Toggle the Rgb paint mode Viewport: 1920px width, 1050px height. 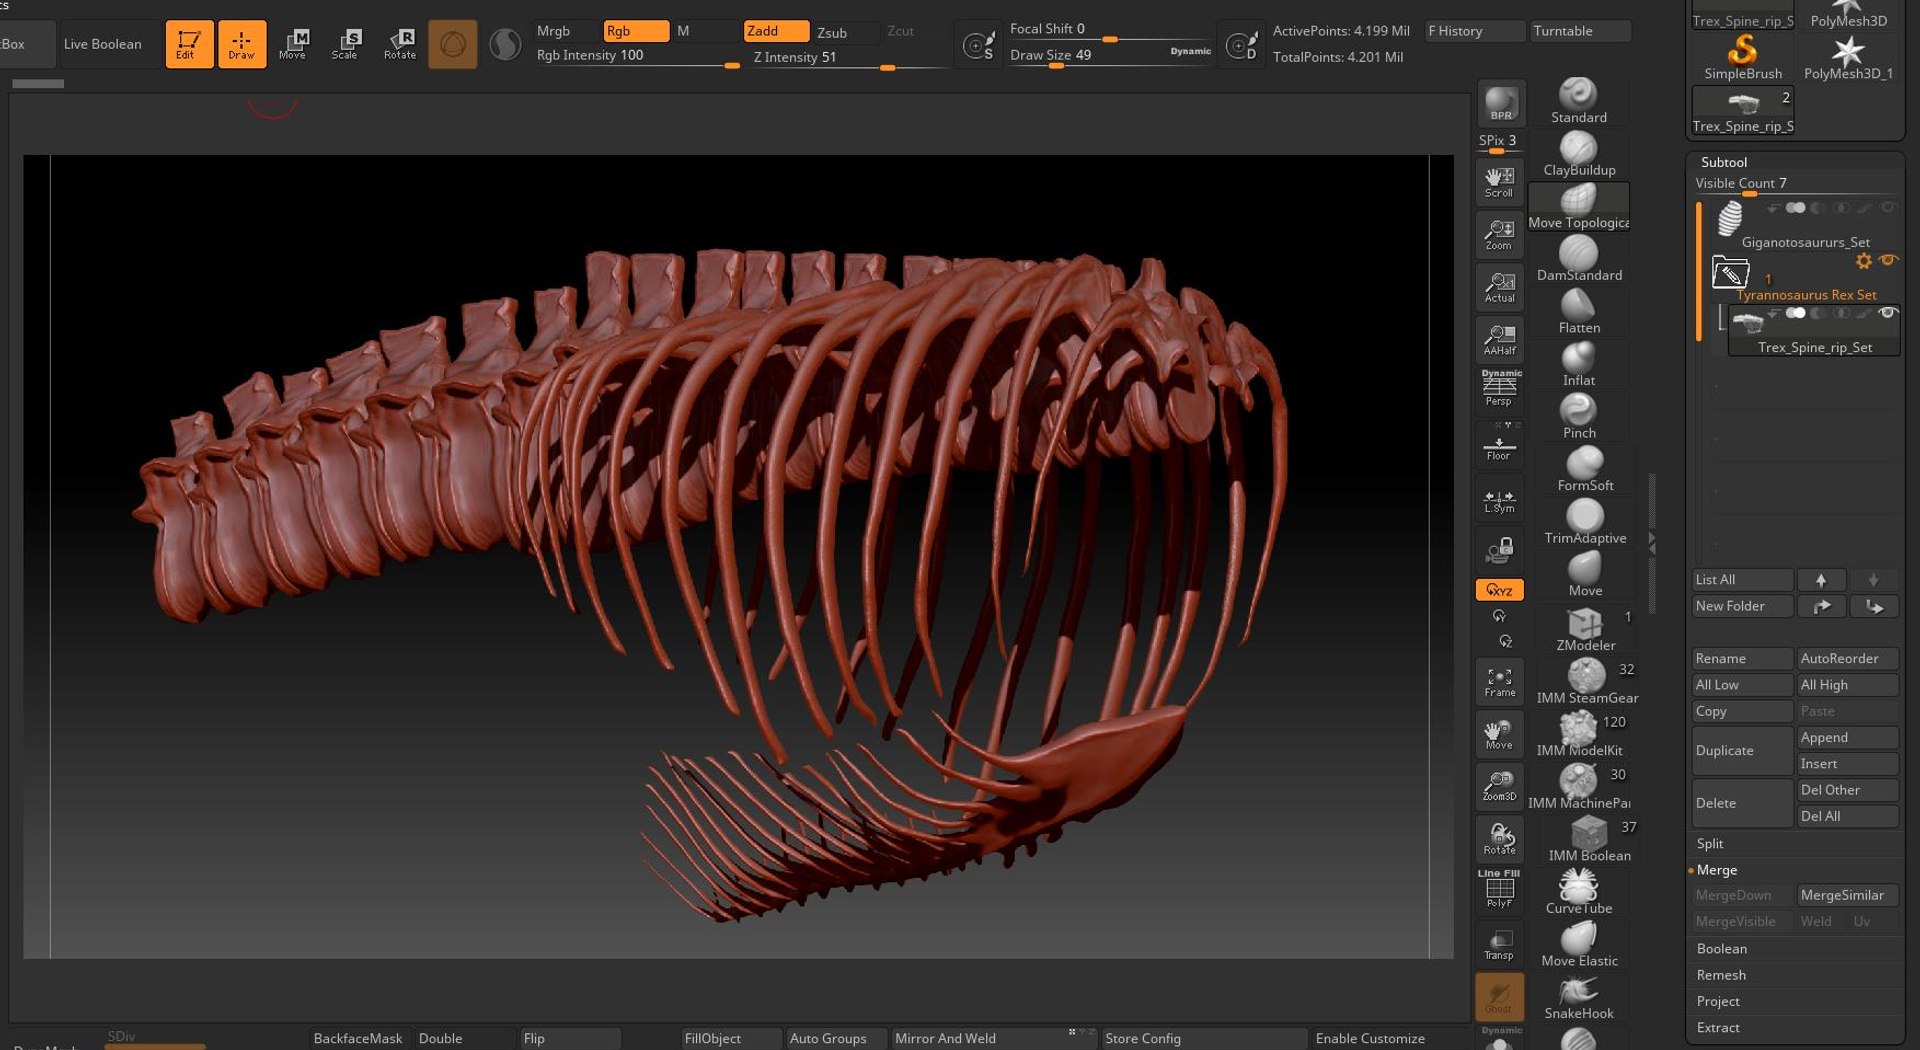(x=636, y=31)
